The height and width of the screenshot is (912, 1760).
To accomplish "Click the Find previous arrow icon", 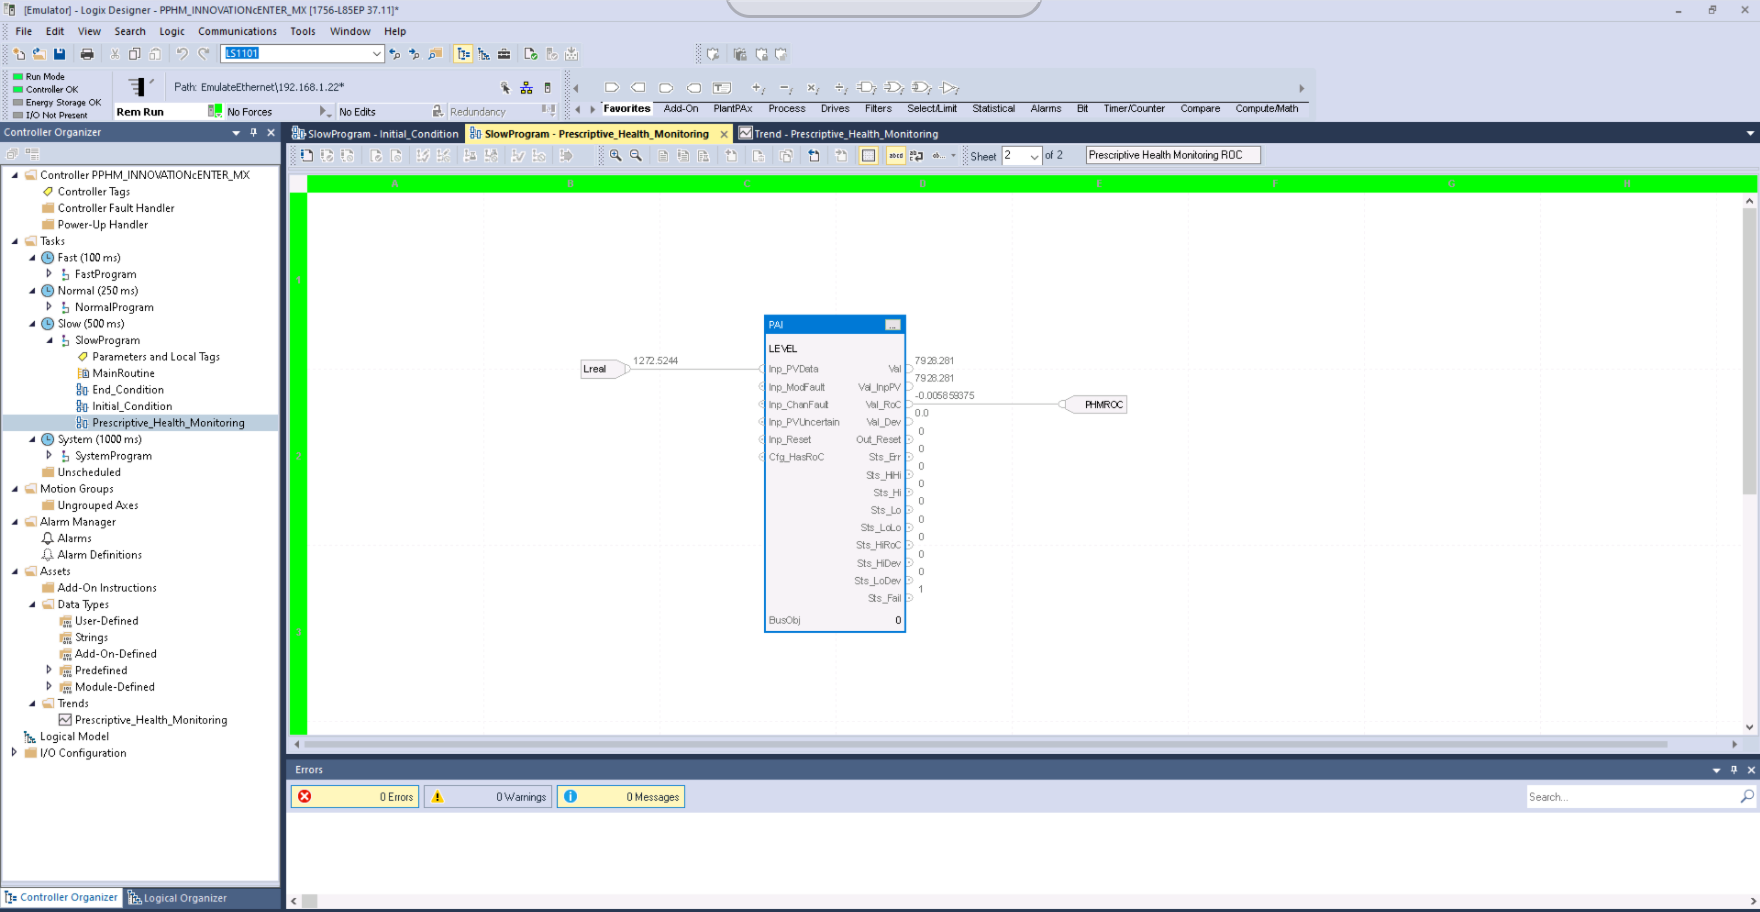I will click(395, 54).
